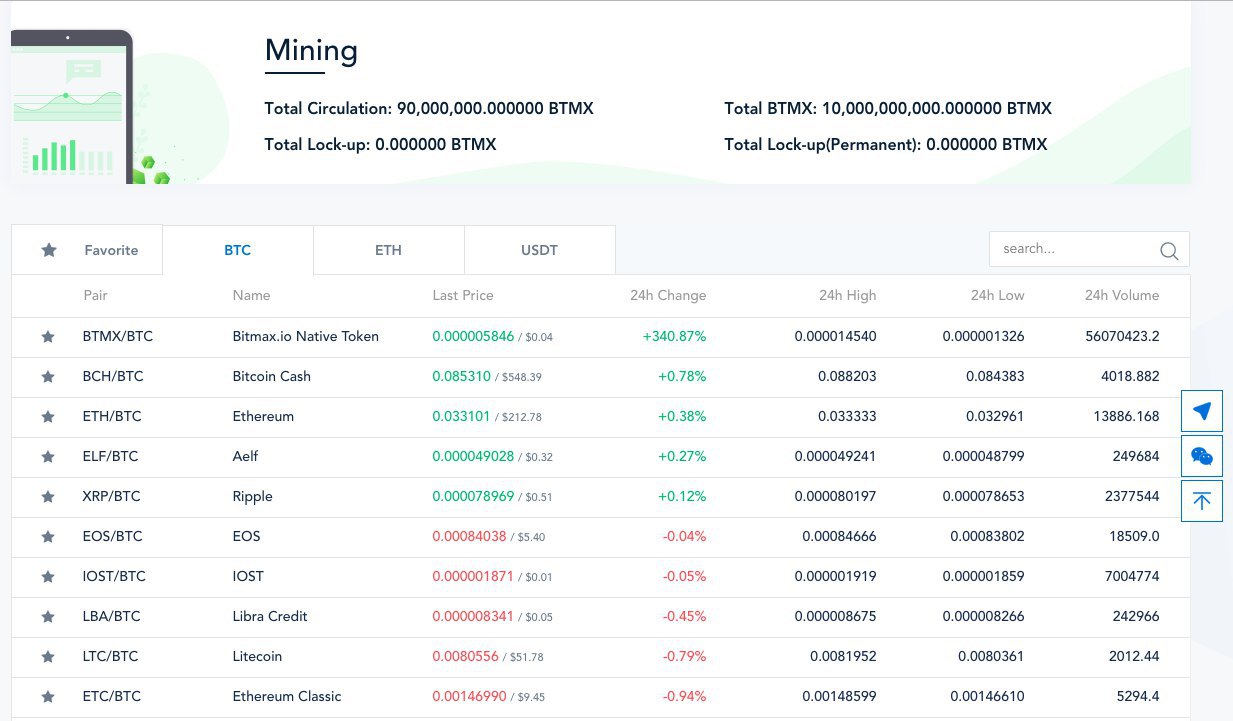Open the BCH/BTC trading pair

click(x=113, y=377)
